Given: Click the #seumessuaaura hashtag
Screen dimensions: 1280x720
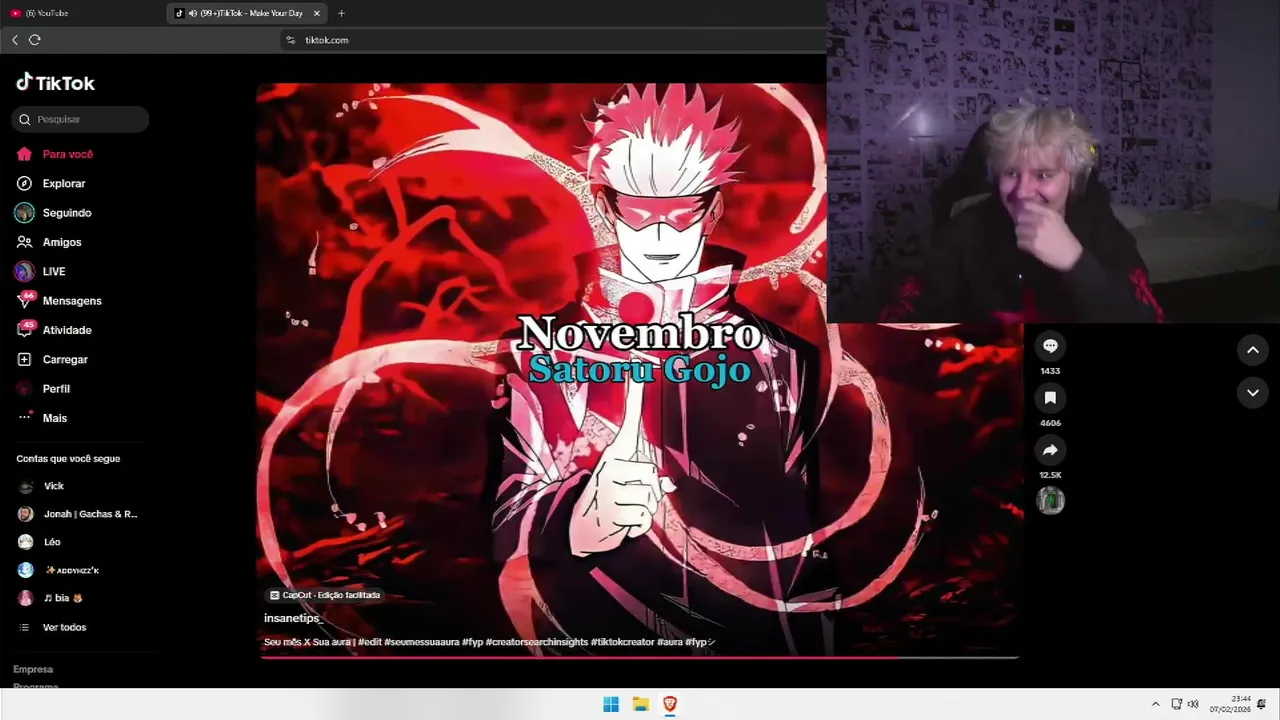Looking at the screenshot, I should point(422,642).
